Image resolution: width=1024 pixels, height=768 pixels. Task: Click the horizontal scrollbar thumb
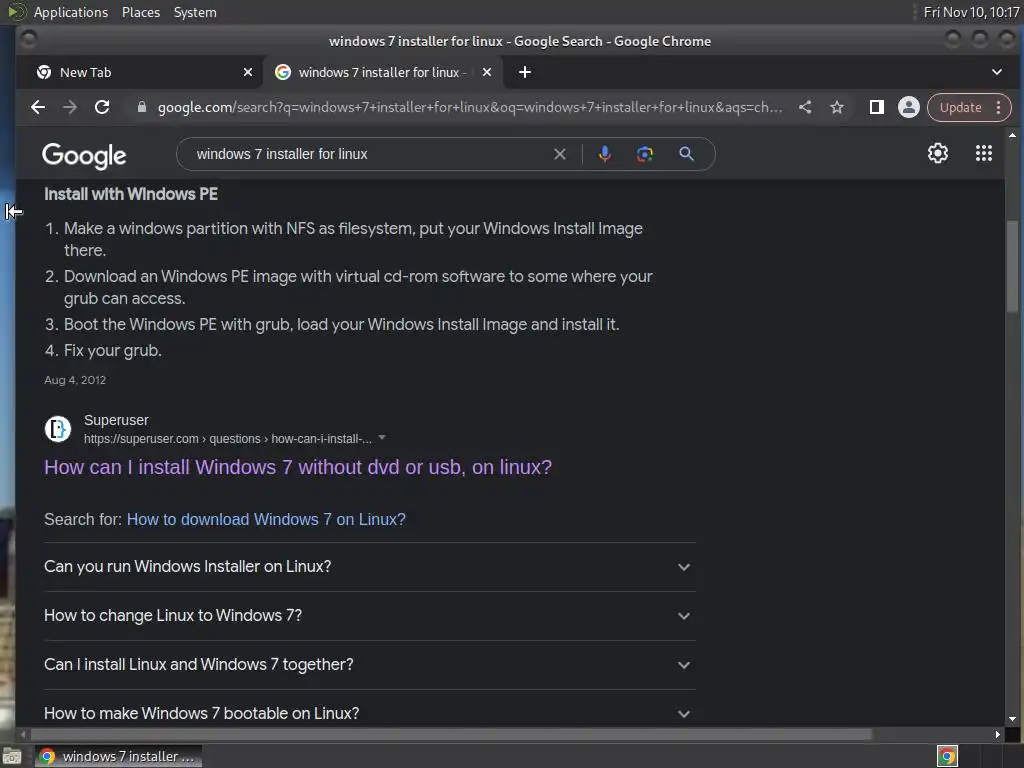point(449,734)
